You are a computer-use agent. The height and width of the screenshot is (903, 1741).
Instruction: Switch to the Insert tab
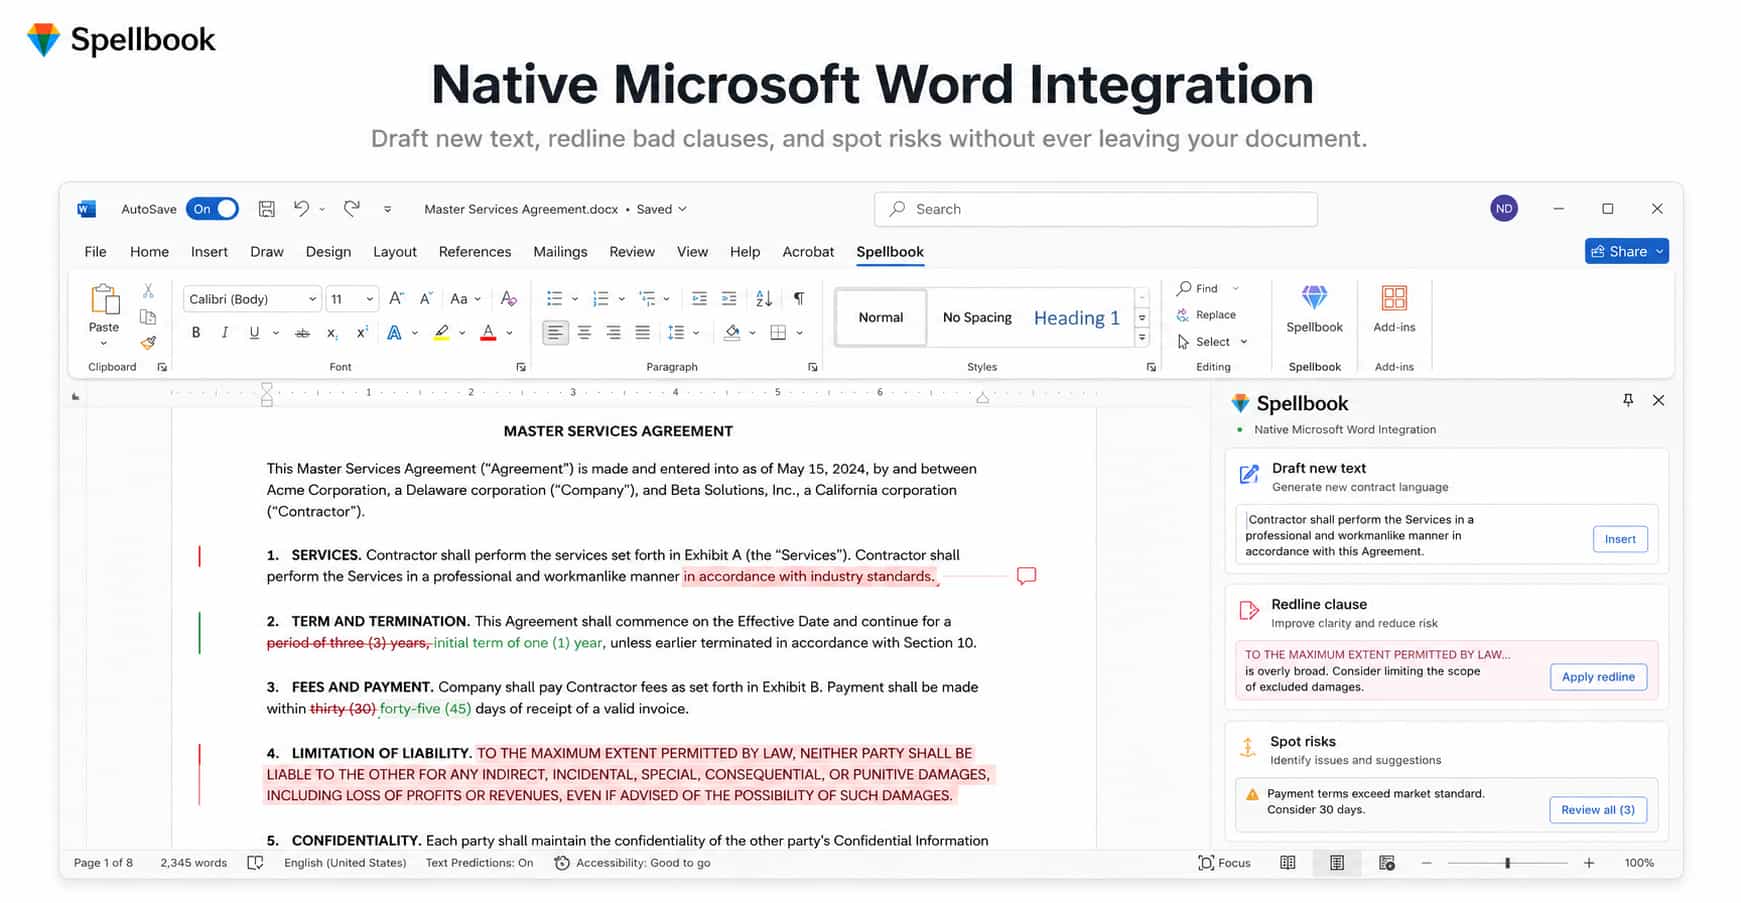[209, 252]
